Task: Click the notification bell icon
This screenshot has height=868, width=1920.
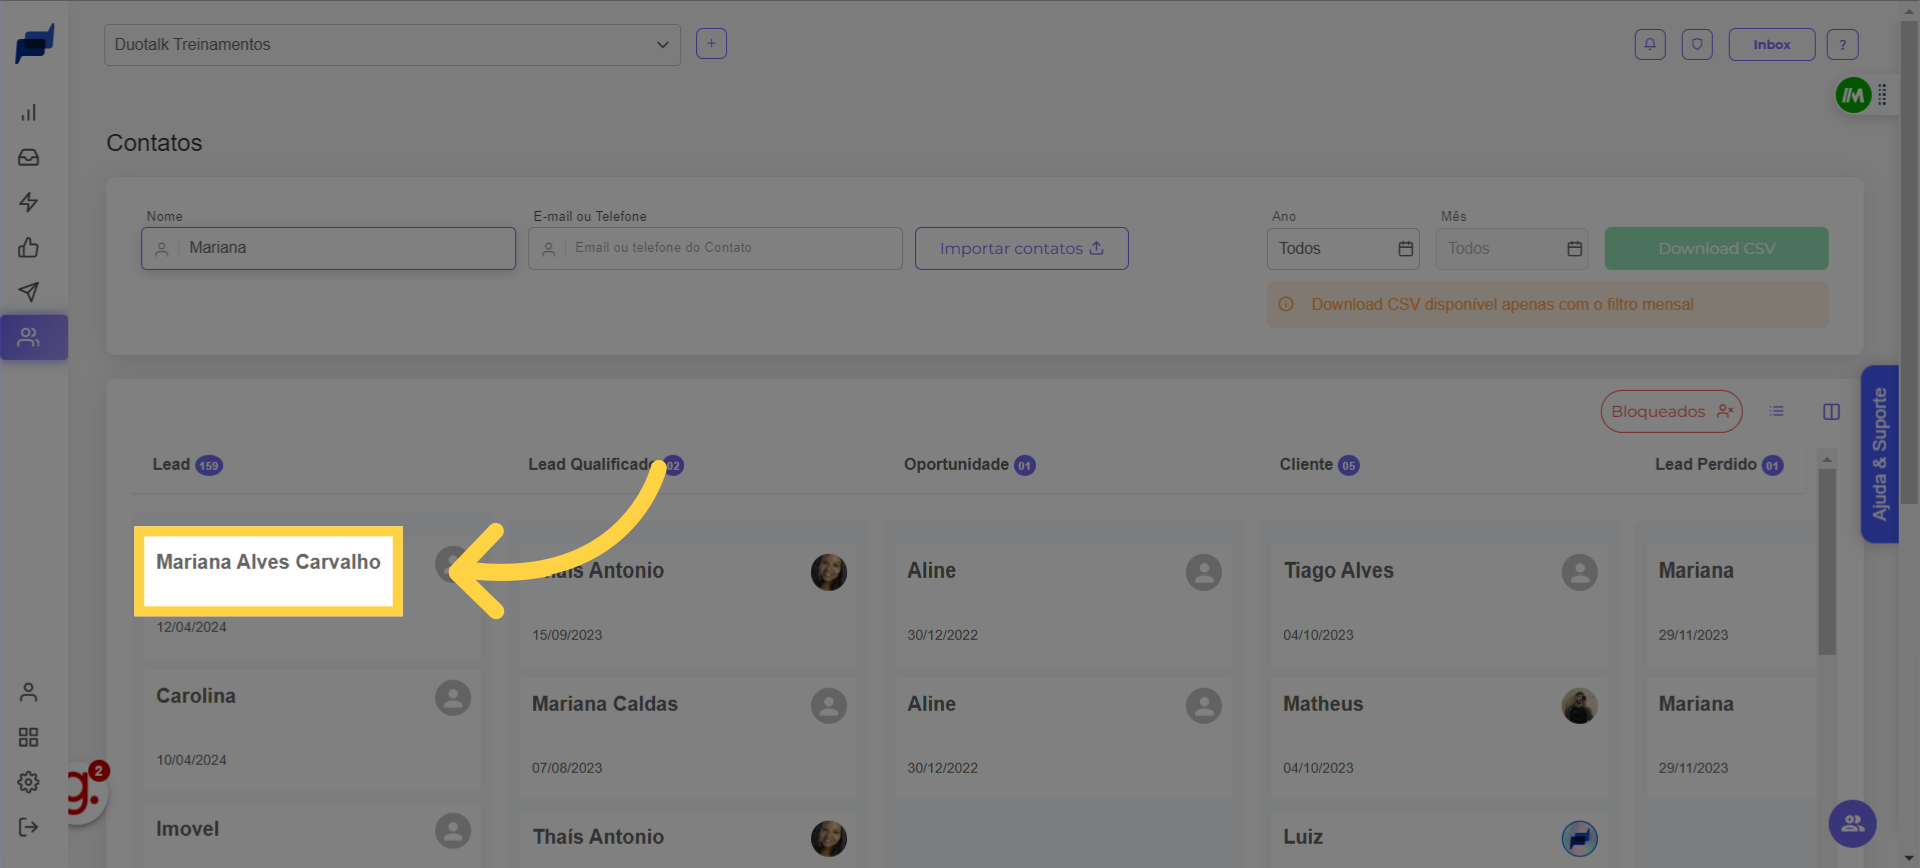Action: (x=1650, y=44)
